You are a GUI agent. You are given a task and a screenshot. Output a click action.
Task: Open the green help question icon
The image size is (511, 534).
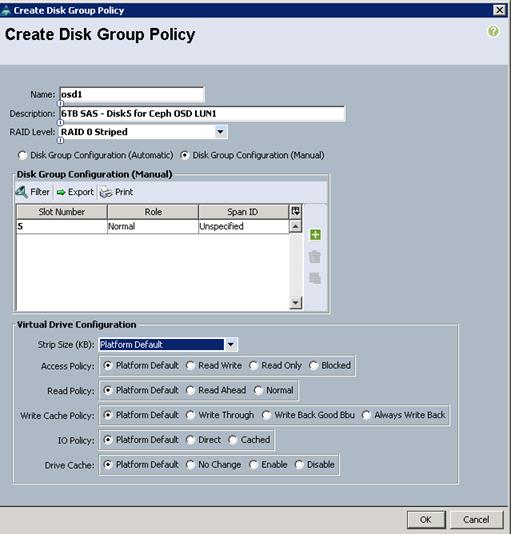pyautogui.click(x=493, y=31)
